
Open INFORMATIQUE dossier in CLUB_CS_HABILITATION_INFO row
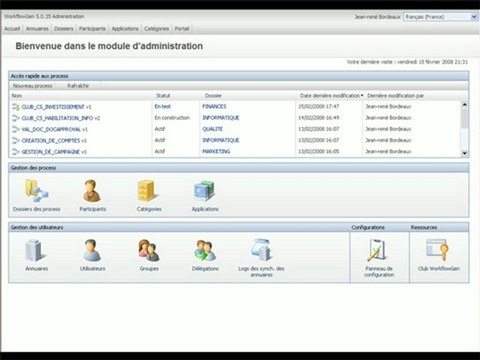[x=221, y=118]
